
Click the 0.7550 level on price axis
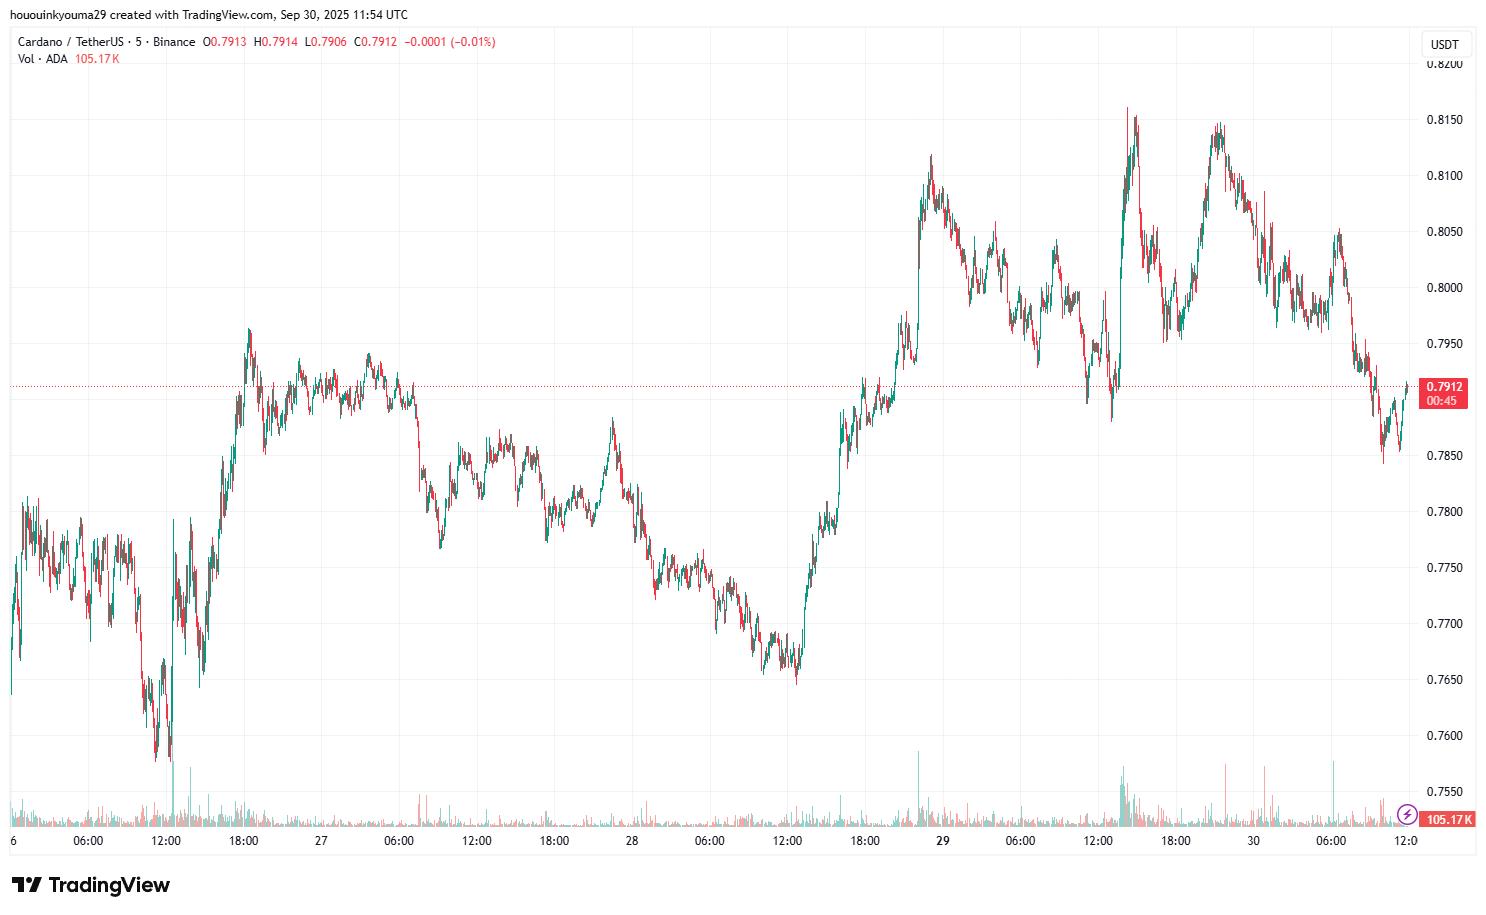click(x=1444, y=792)
